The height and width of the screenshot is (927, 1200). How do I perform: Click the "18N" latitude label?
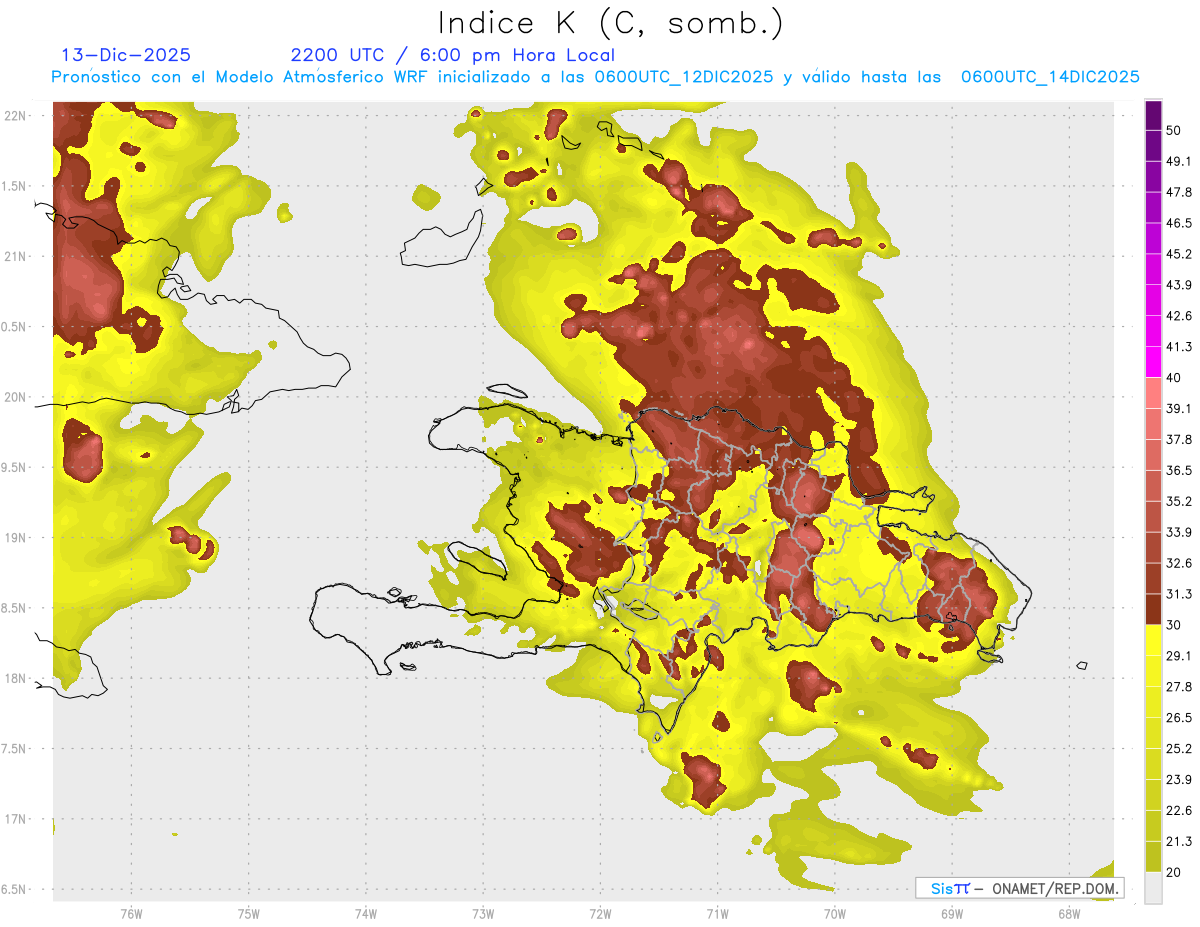(16, 678)
